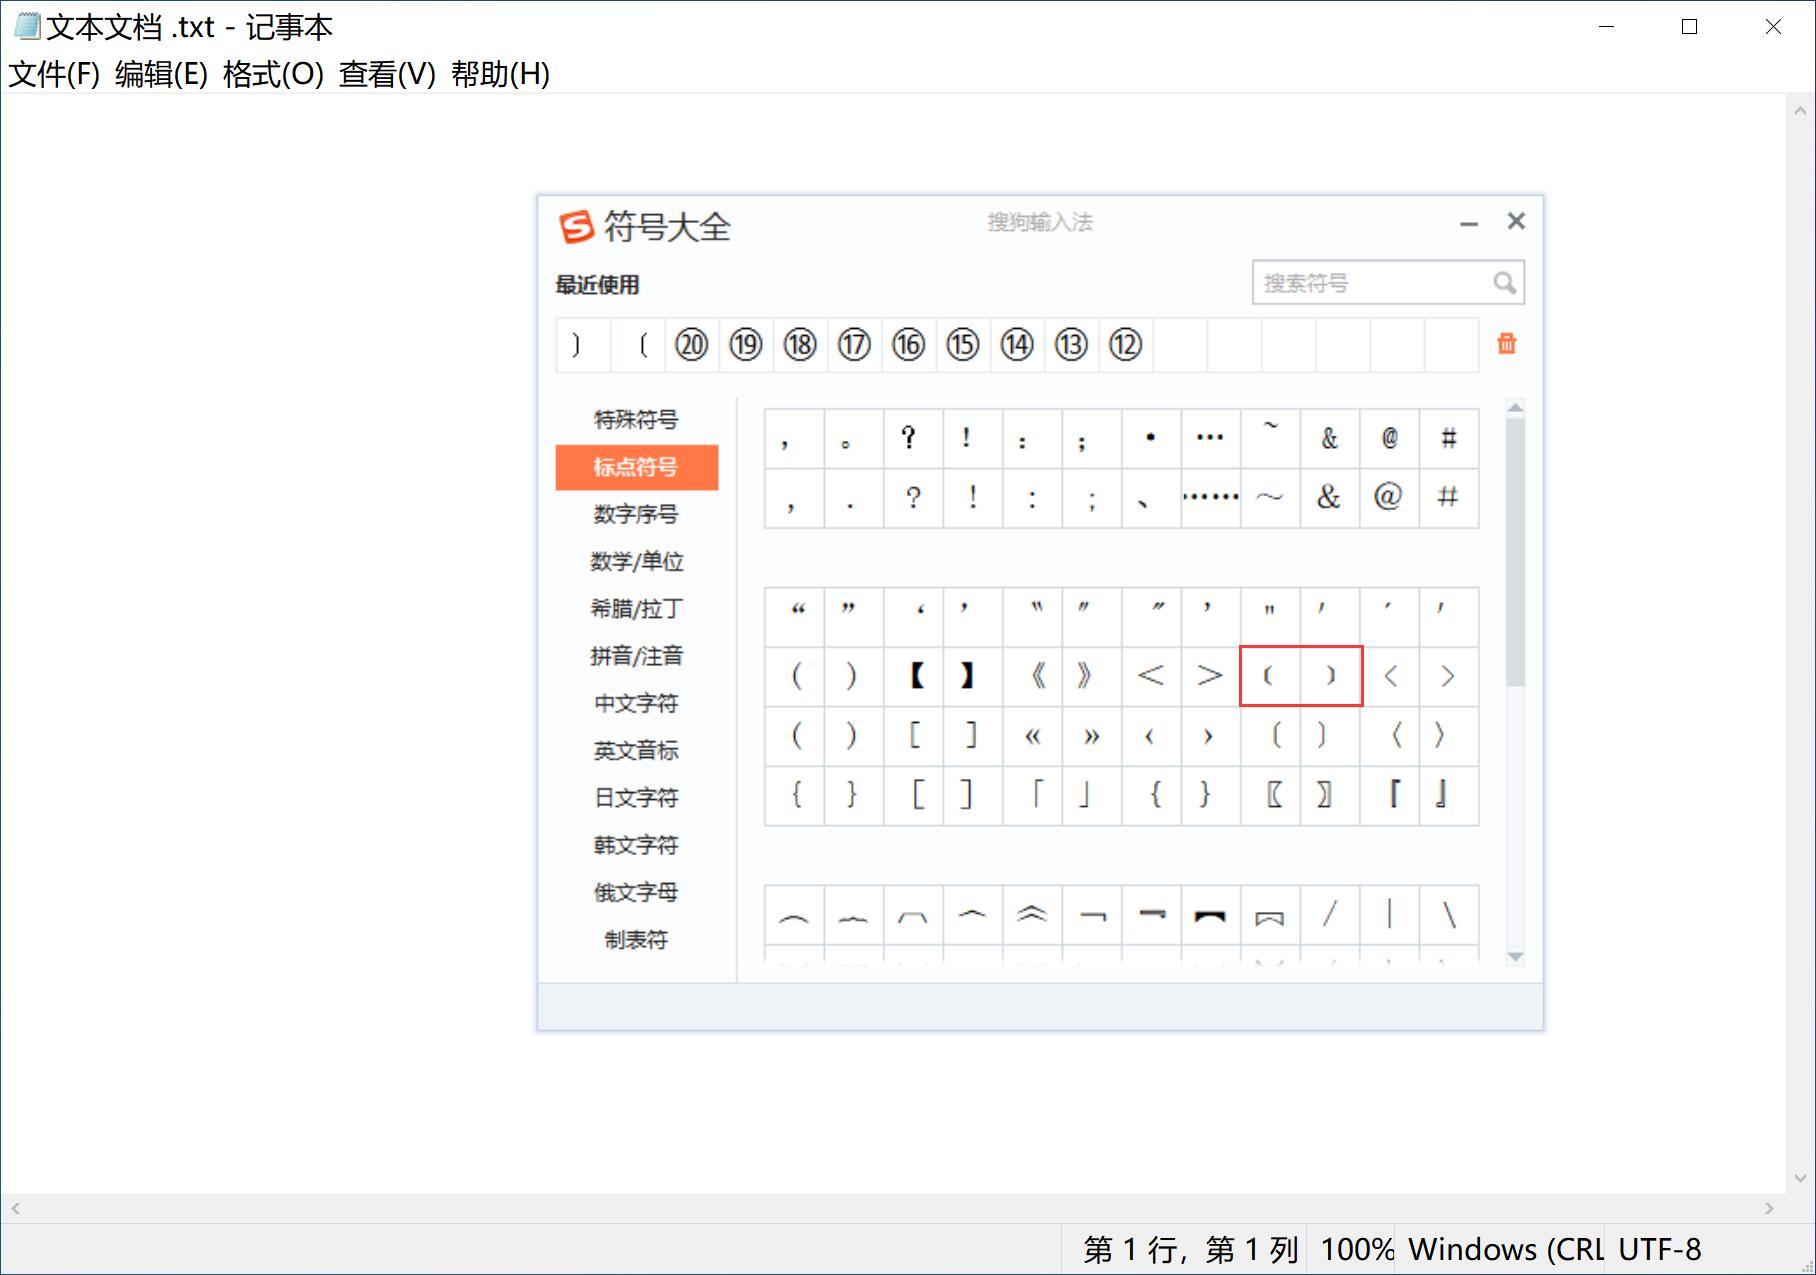1816x1275 pixels.
Task: Insert the double chevron ︽ symbol
Action: point(1033,914)
